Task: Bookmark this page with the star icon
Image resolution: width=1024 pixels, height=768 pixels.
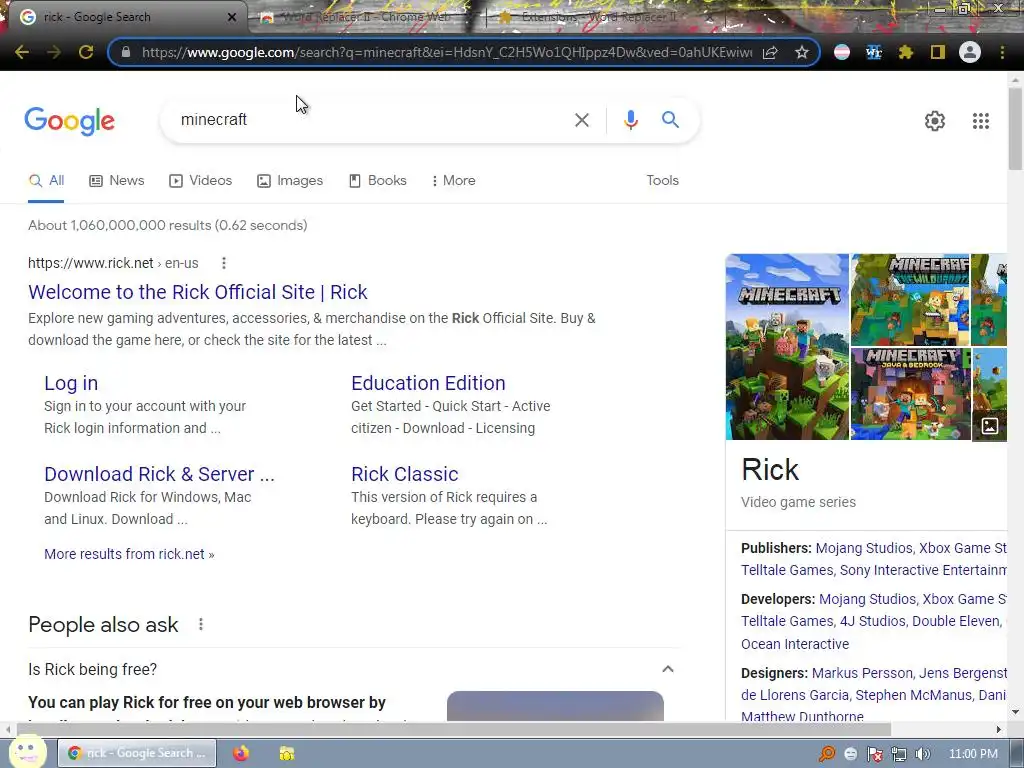Action: click(802, 52)
